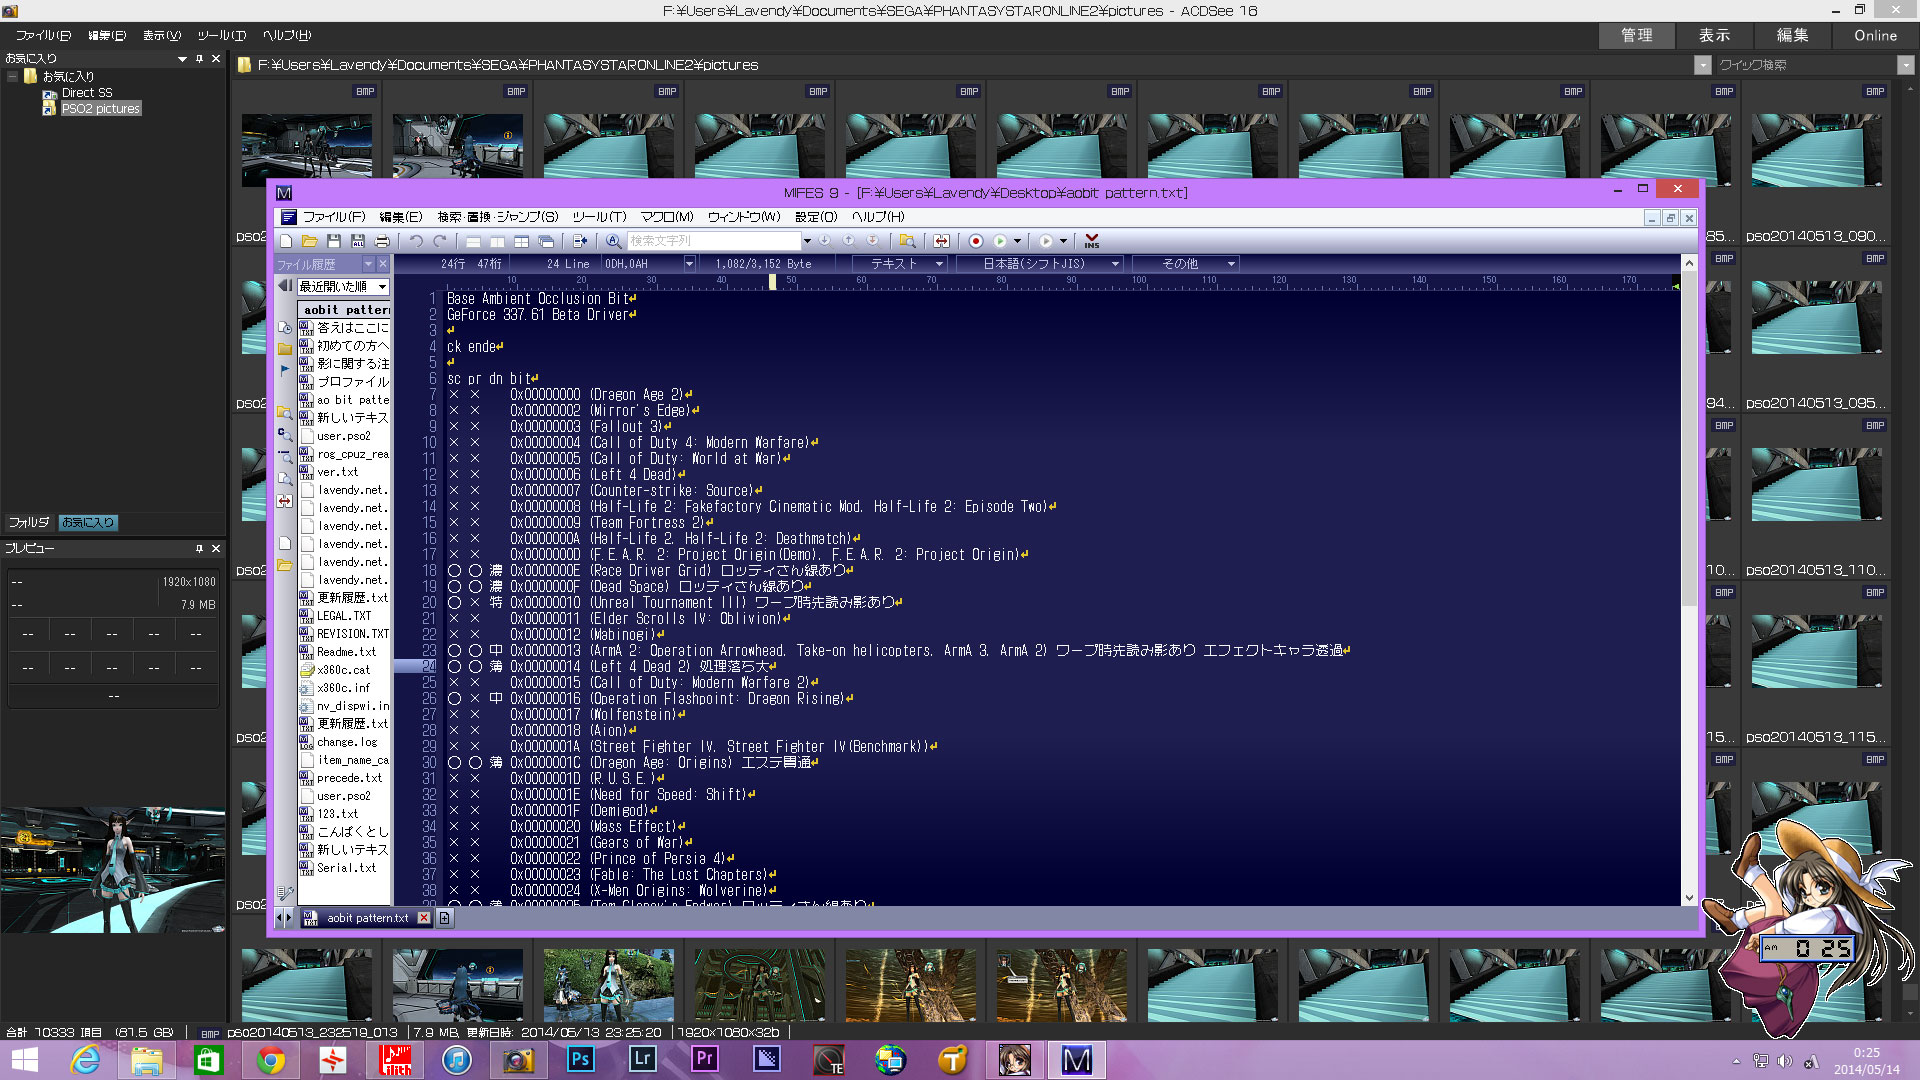
Task: Click the search upward arrow icon
Action: point(849,240)
